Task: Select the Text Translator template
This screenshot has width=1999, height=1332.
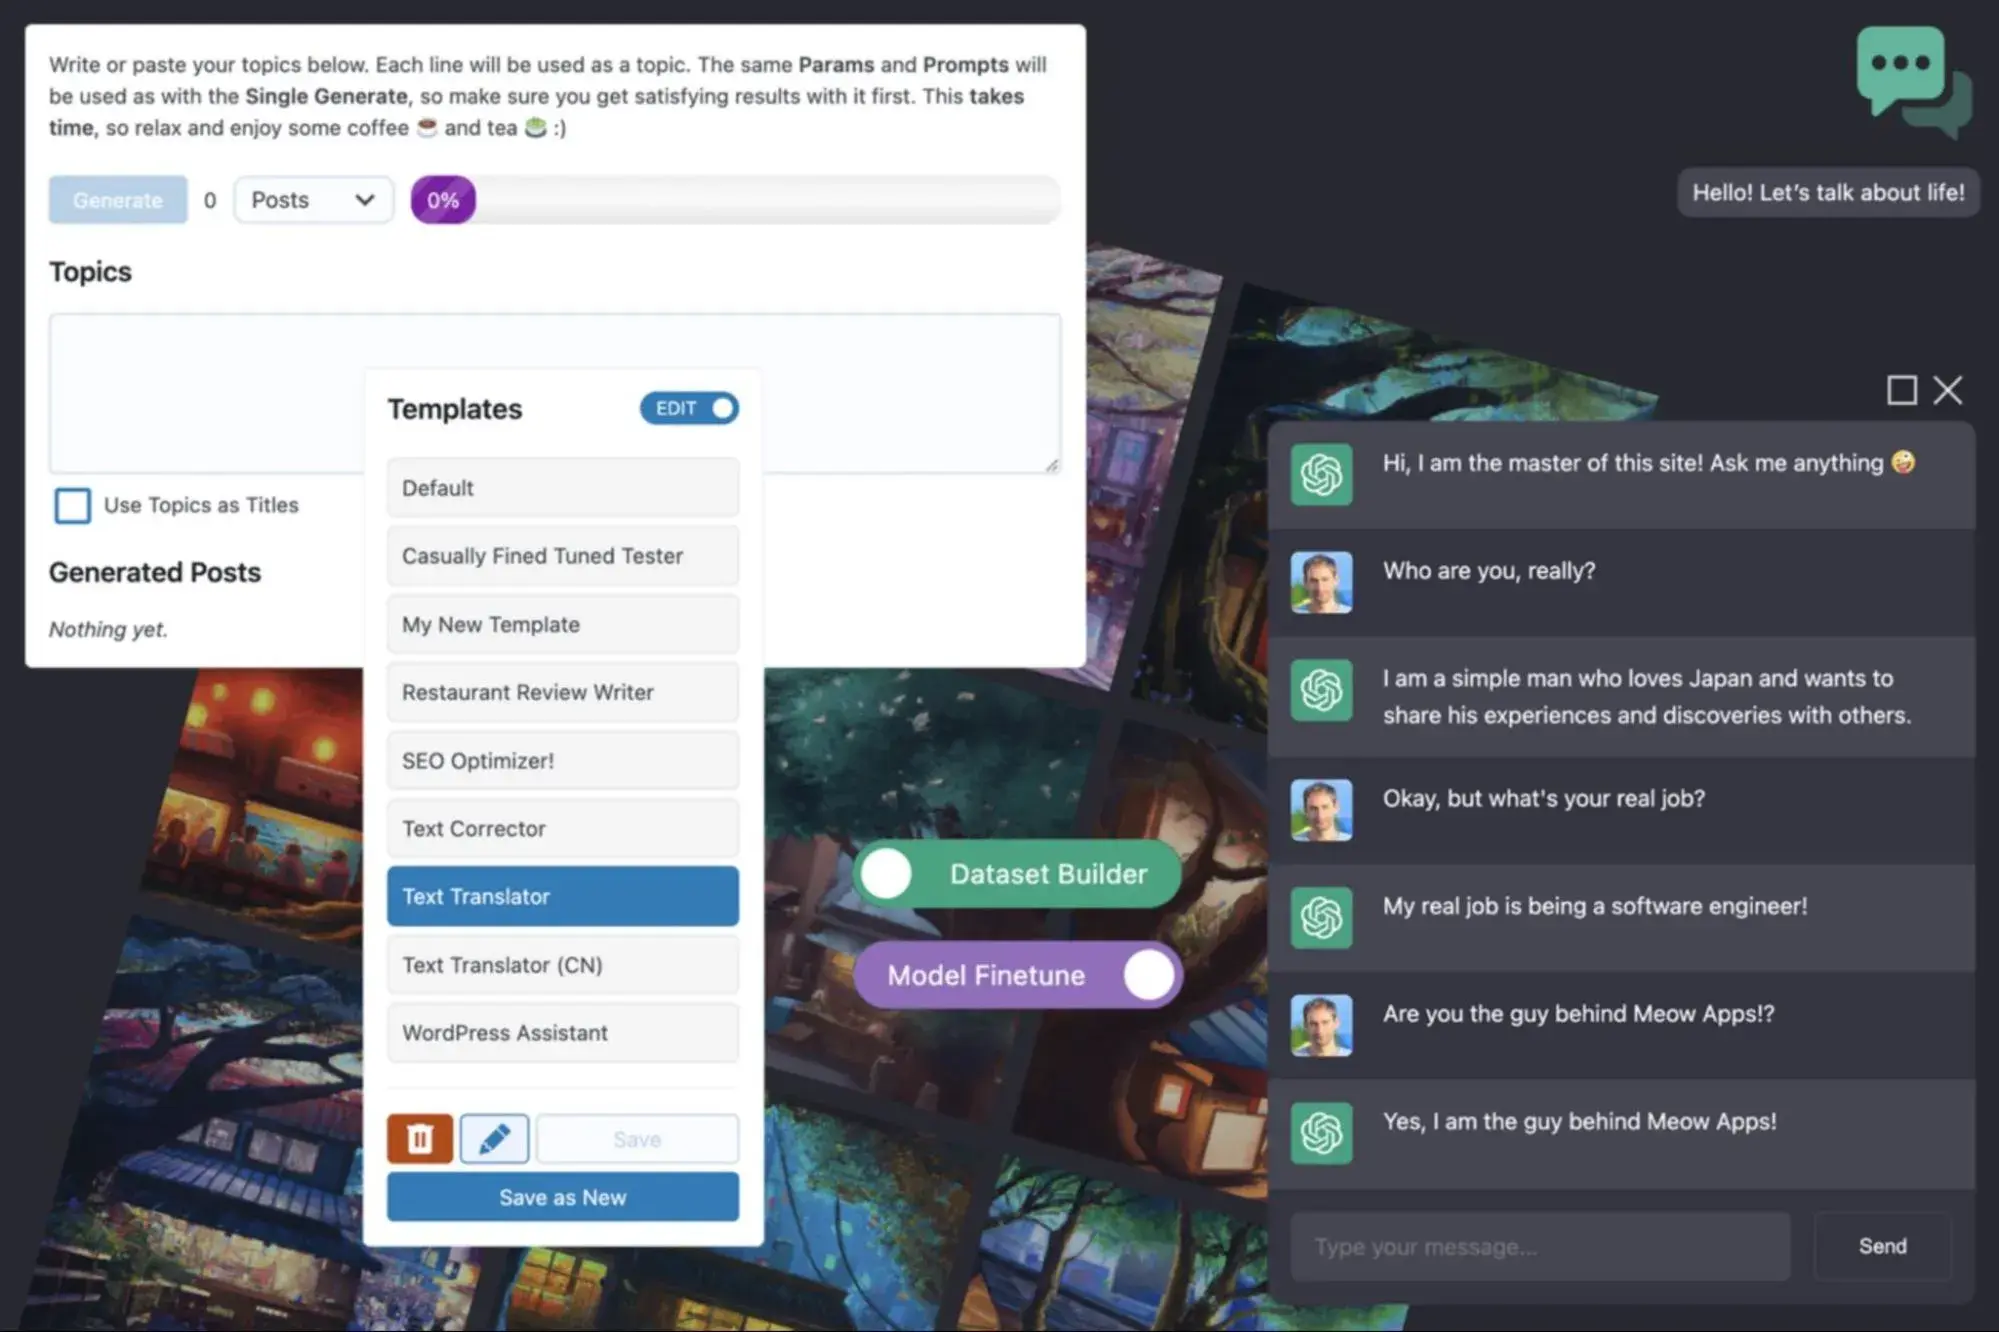Action: [x=562, y=895]
